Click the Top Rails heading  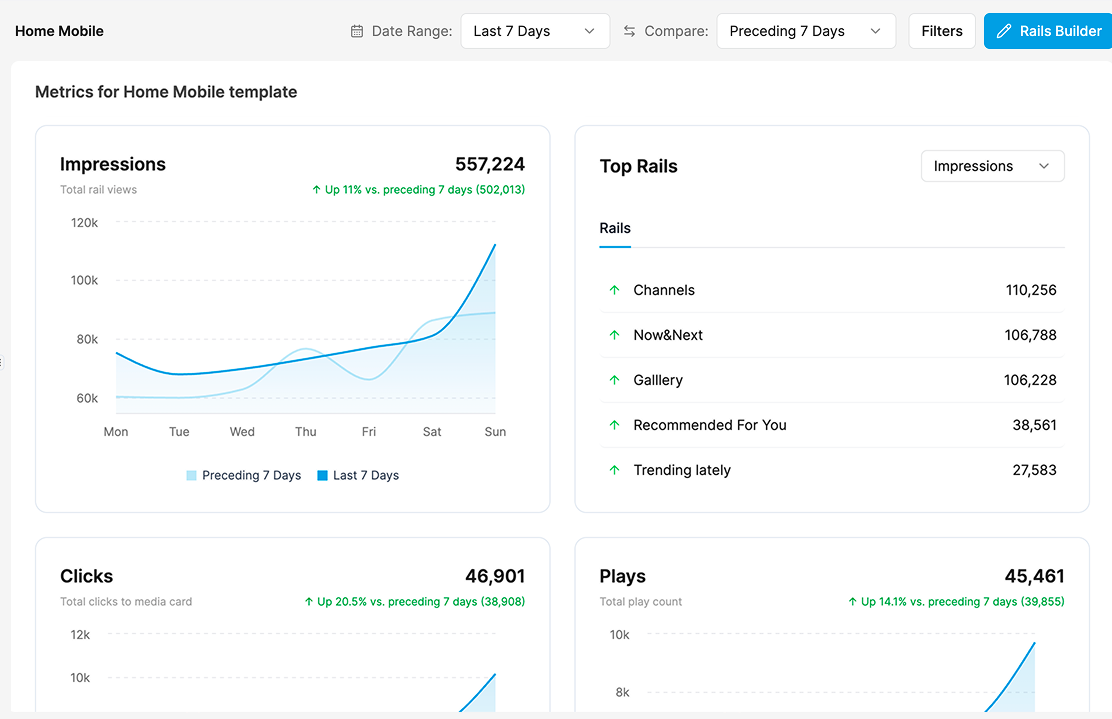(x=638, y=167)
